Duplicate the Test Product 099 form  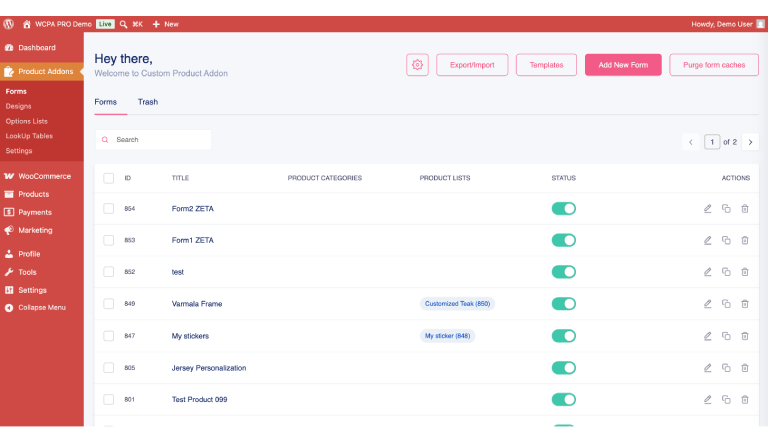click(726, 400)
